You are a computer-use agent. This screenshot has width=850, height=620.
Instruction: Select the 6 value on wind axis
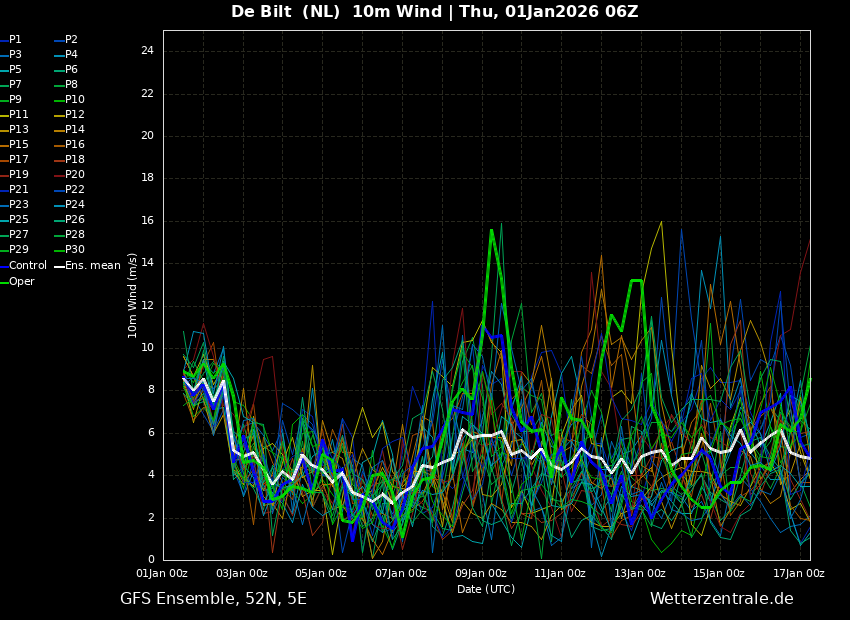(x=151, y=432)
